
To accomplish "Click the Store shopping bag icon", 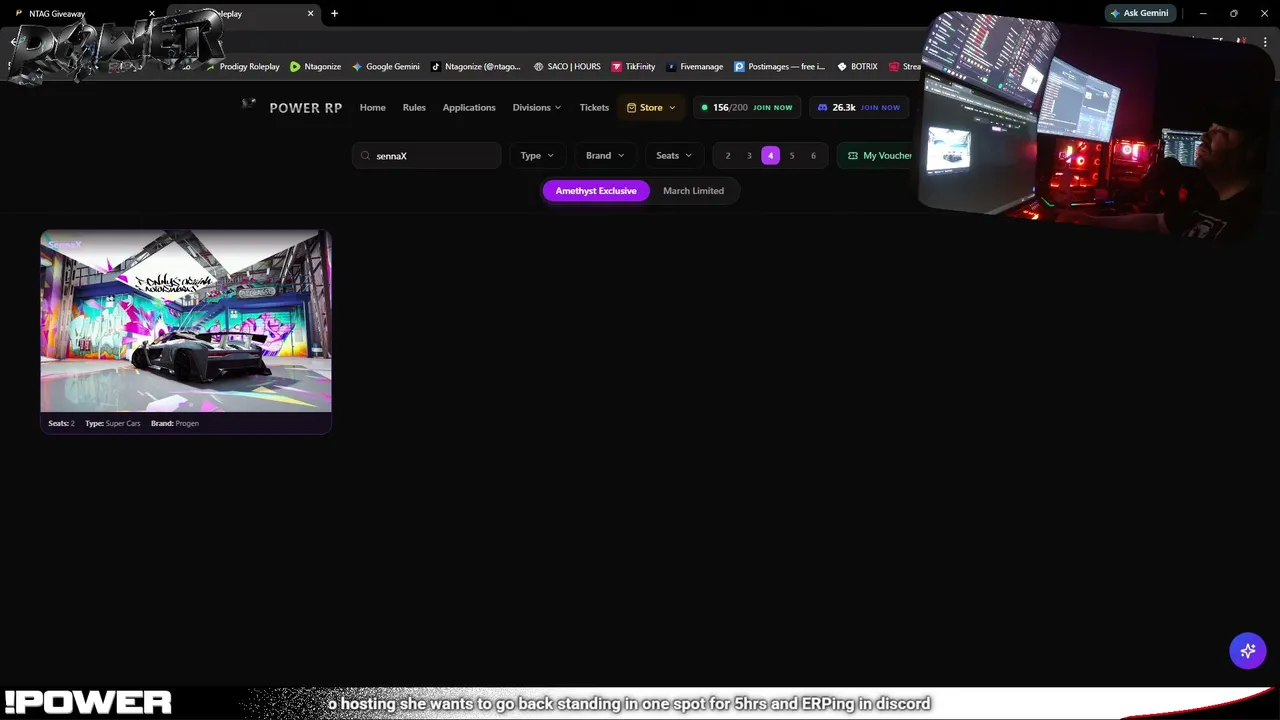I will 631,108.
